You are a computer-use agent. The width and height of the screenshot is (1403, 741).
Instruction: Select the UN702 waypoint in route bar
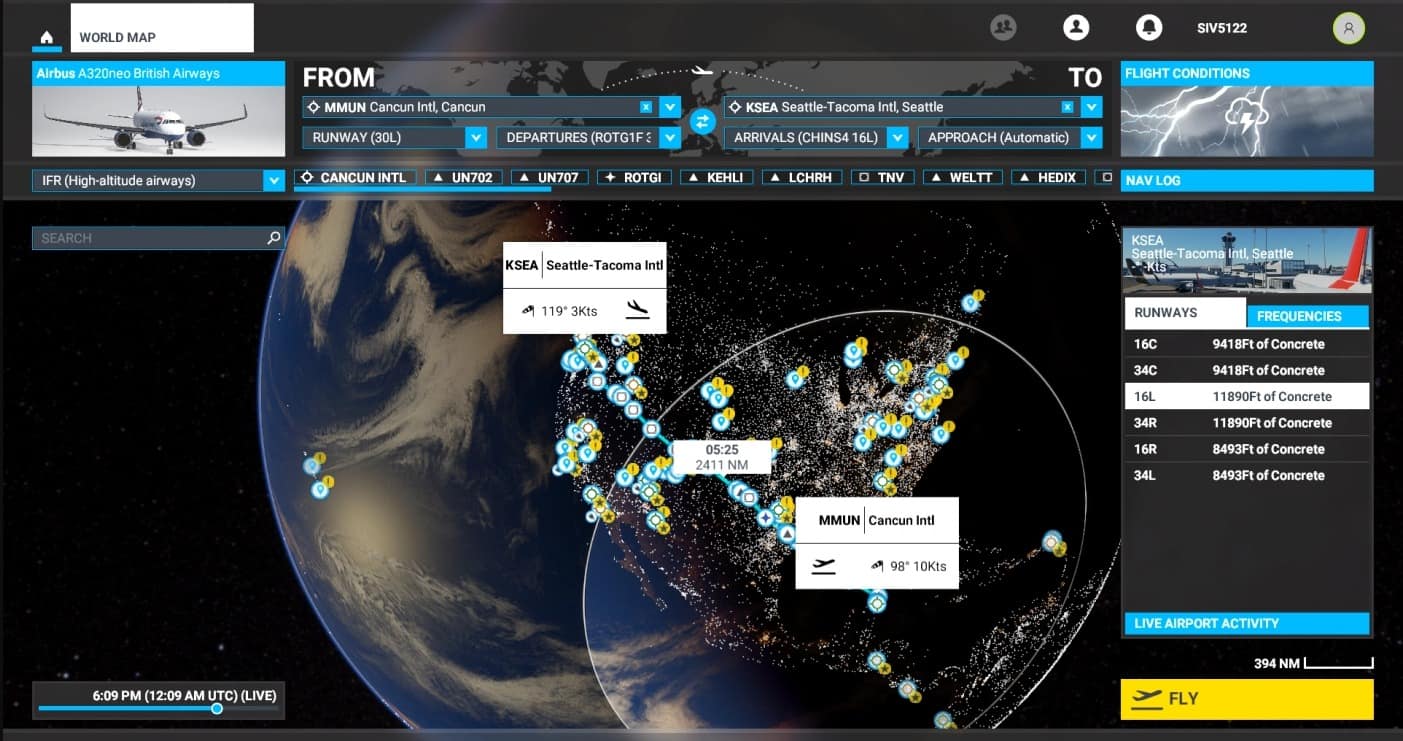(x=463, y=178)
